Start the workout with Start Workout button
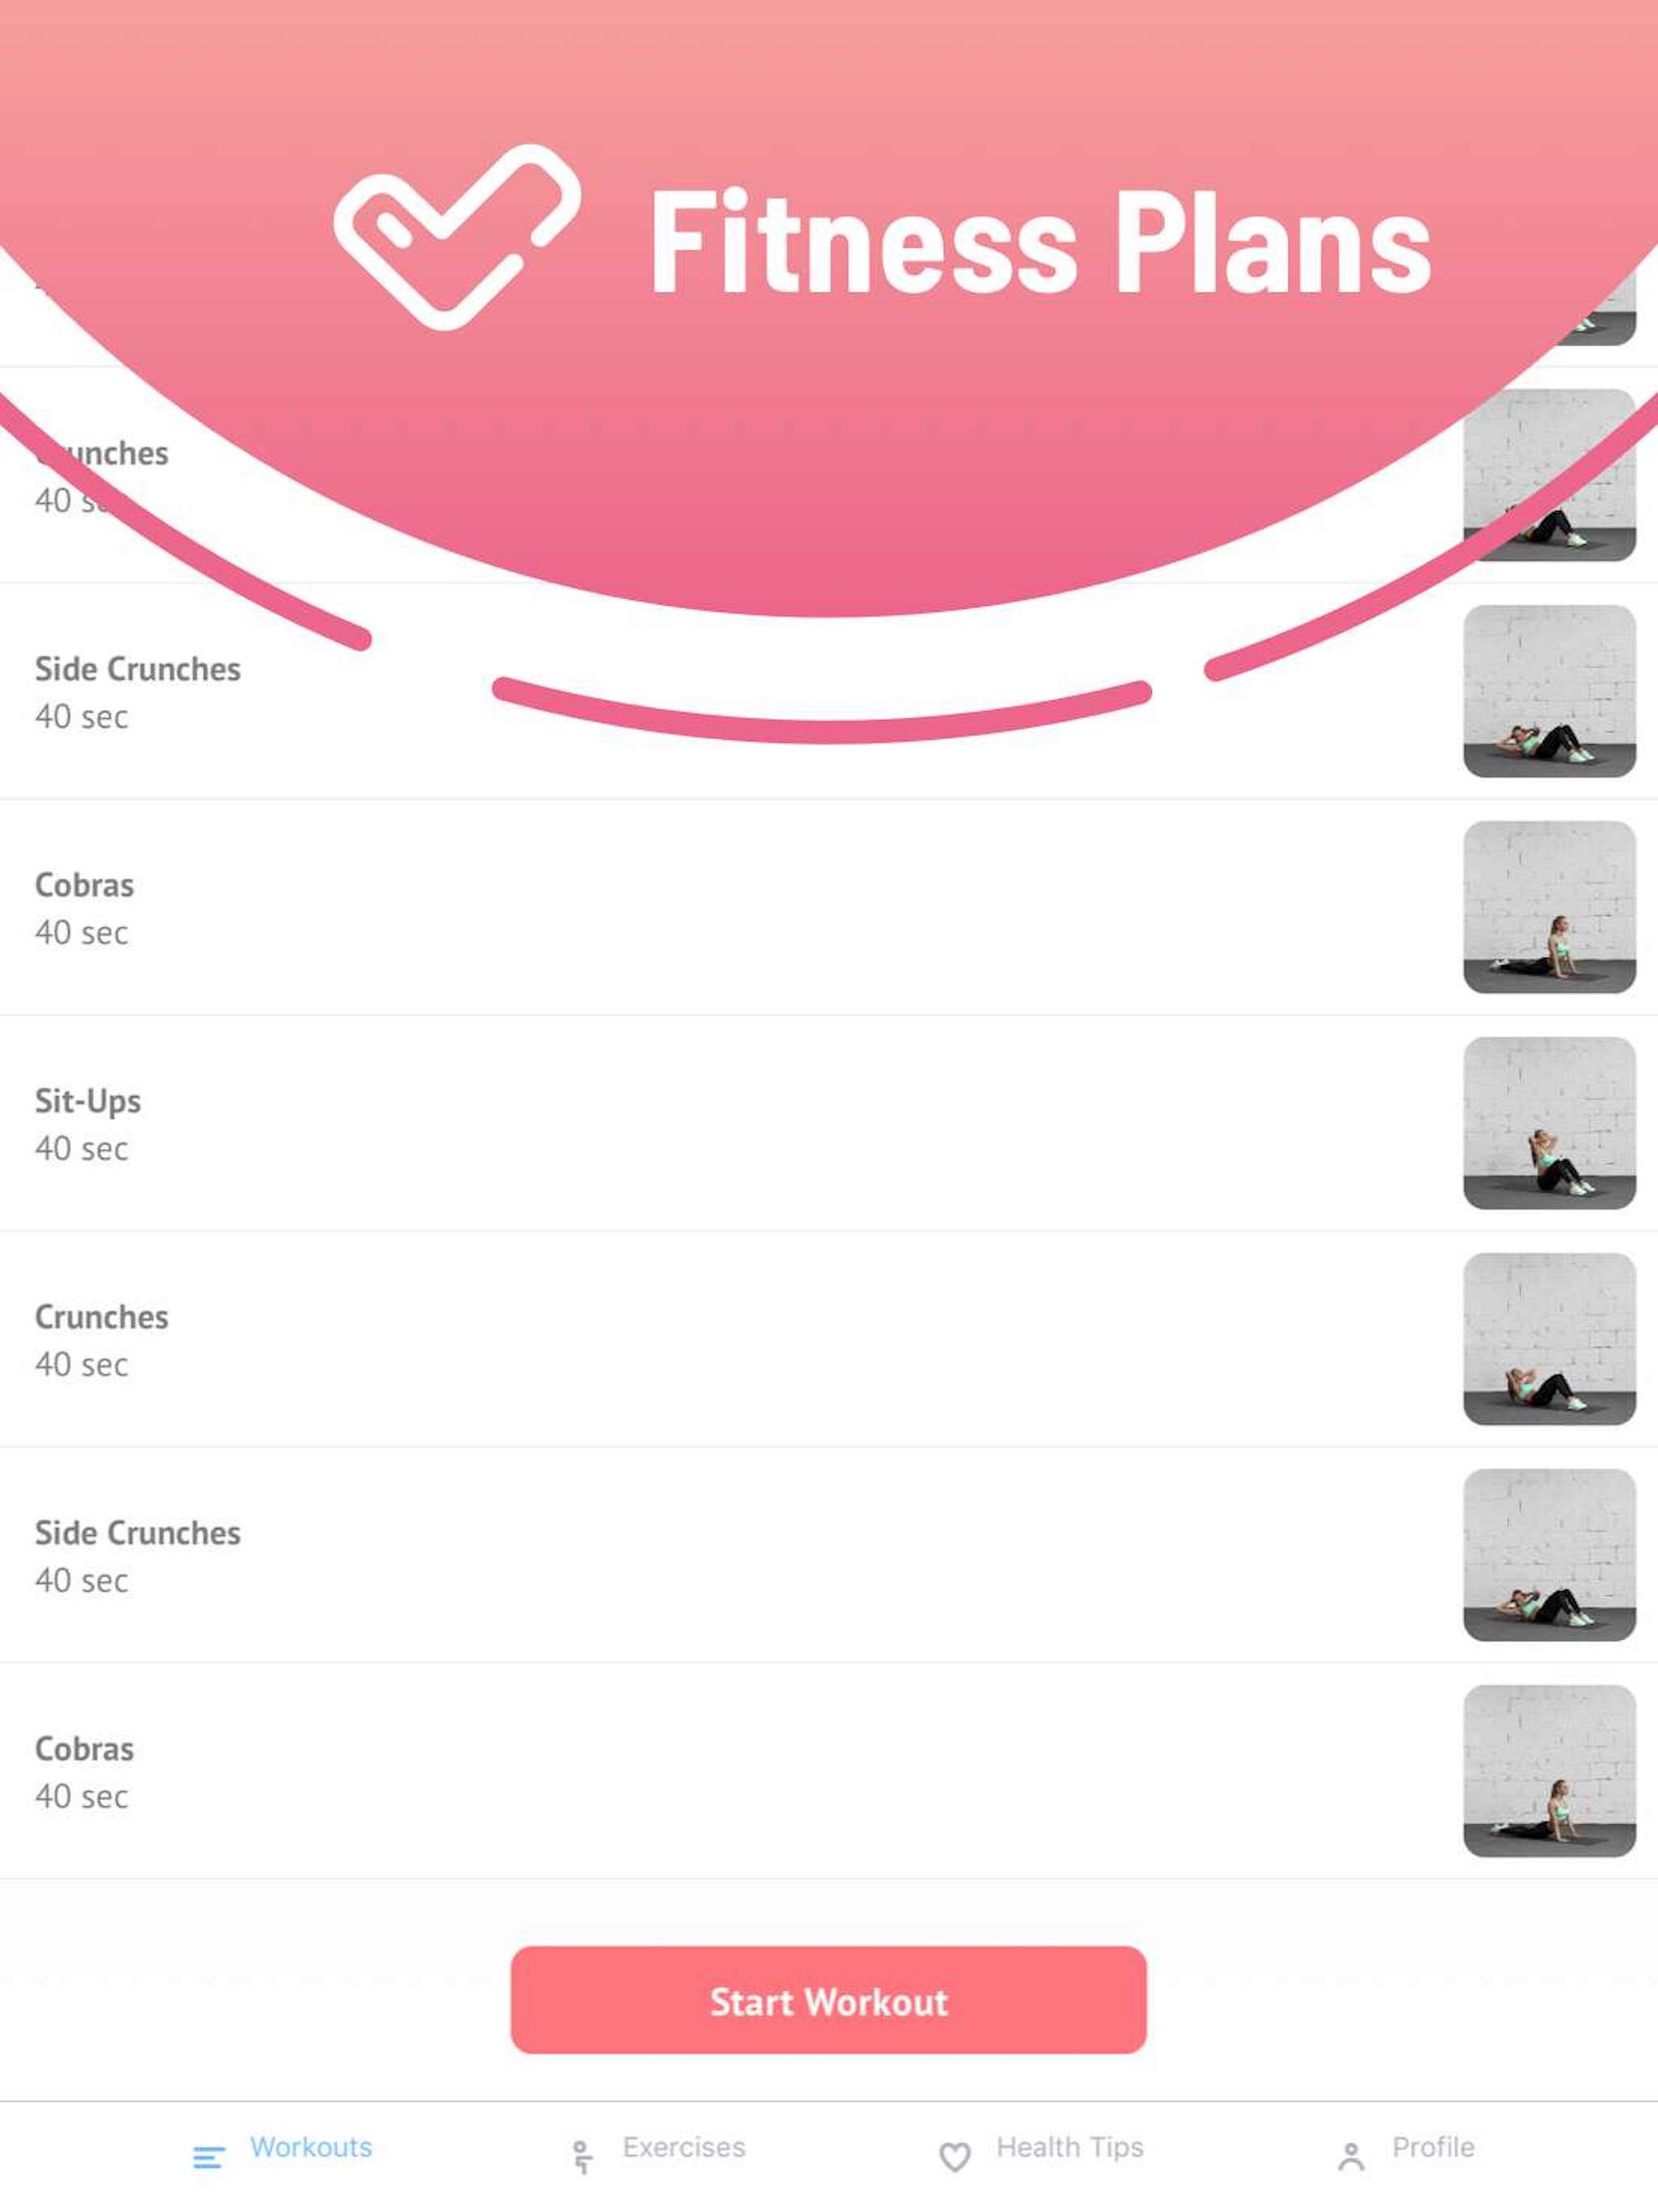This screenshot has width=1658, height=2212. pos(828,2000)
